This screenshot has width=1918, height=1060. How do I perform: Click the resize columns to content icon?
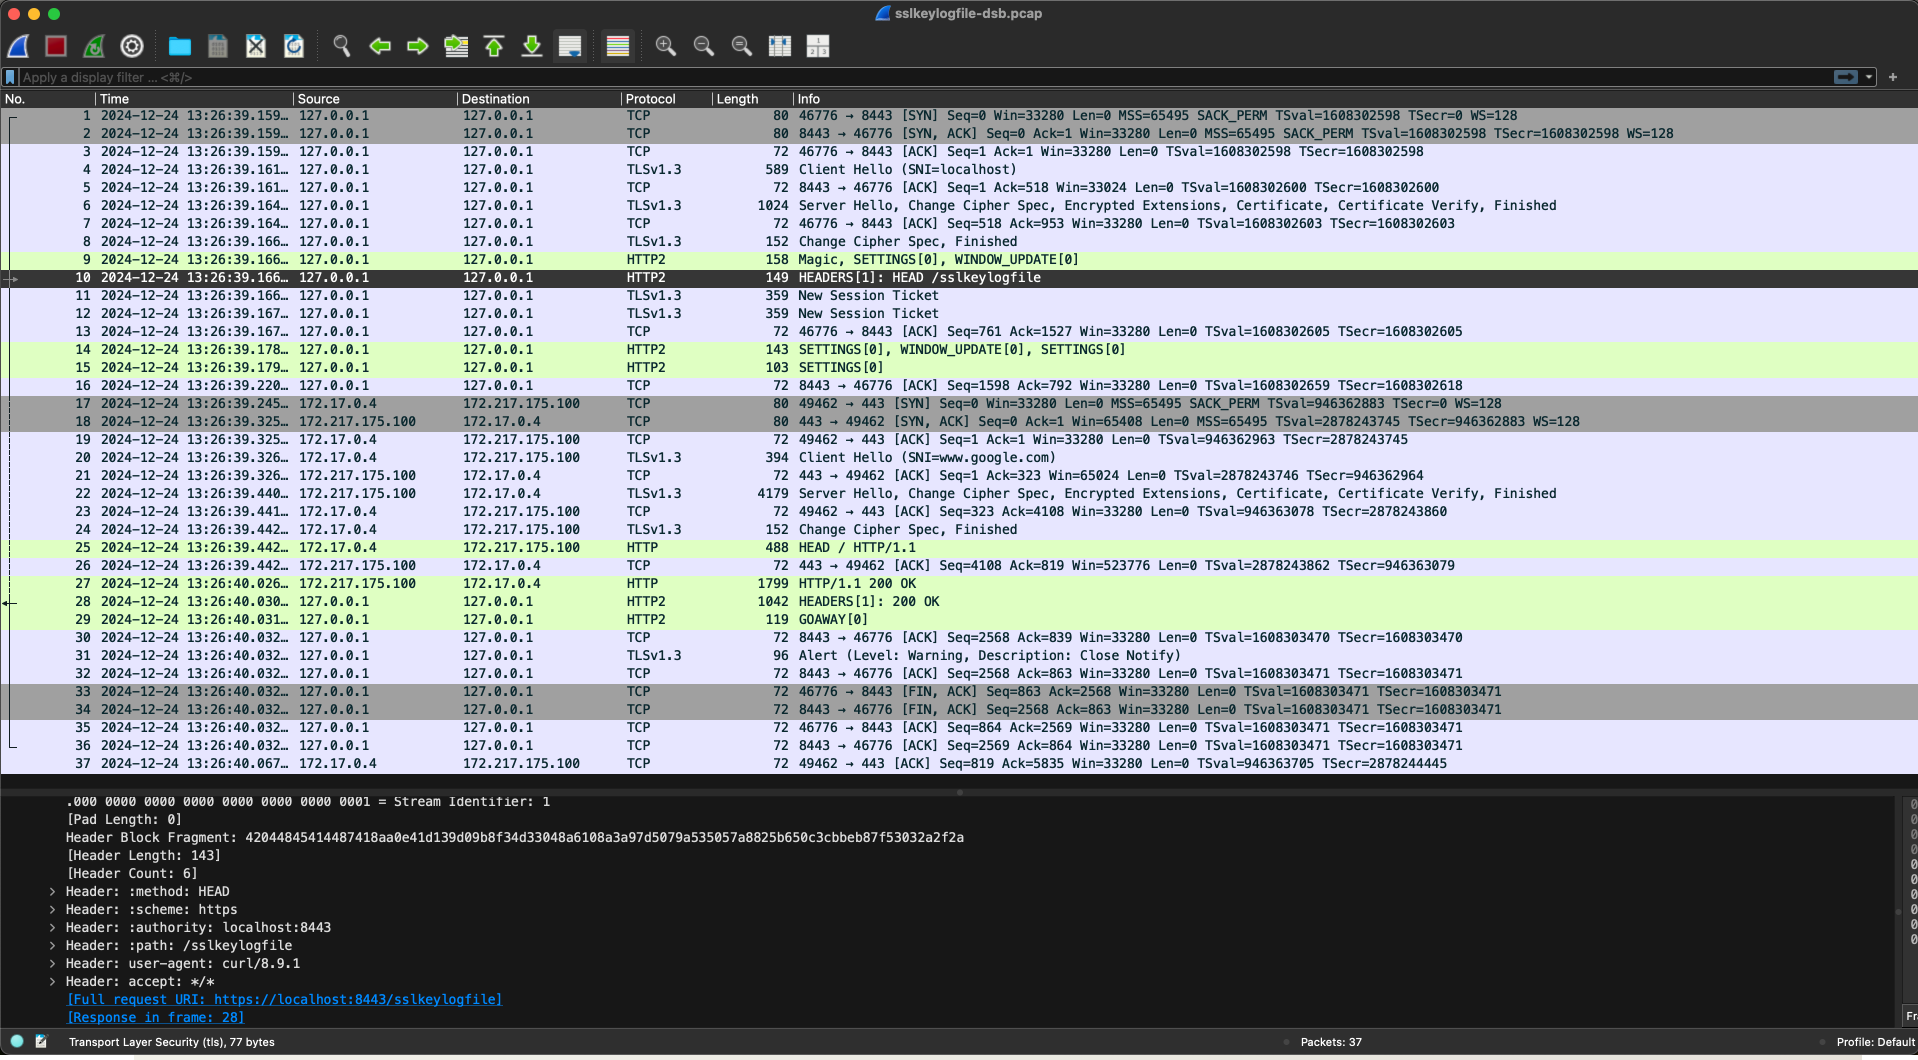[x=780, y=46]
